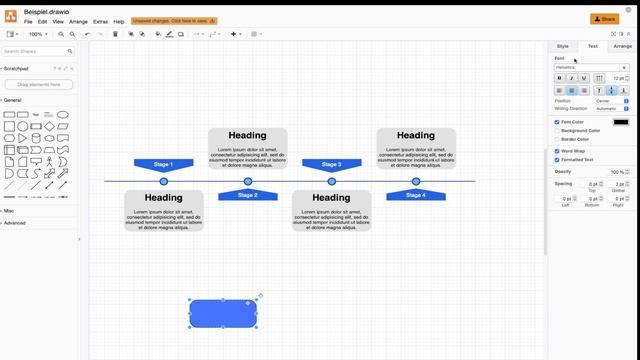640x360 pixels.
Task: Set vertical alignment to middle
Action: coord(611,90)
